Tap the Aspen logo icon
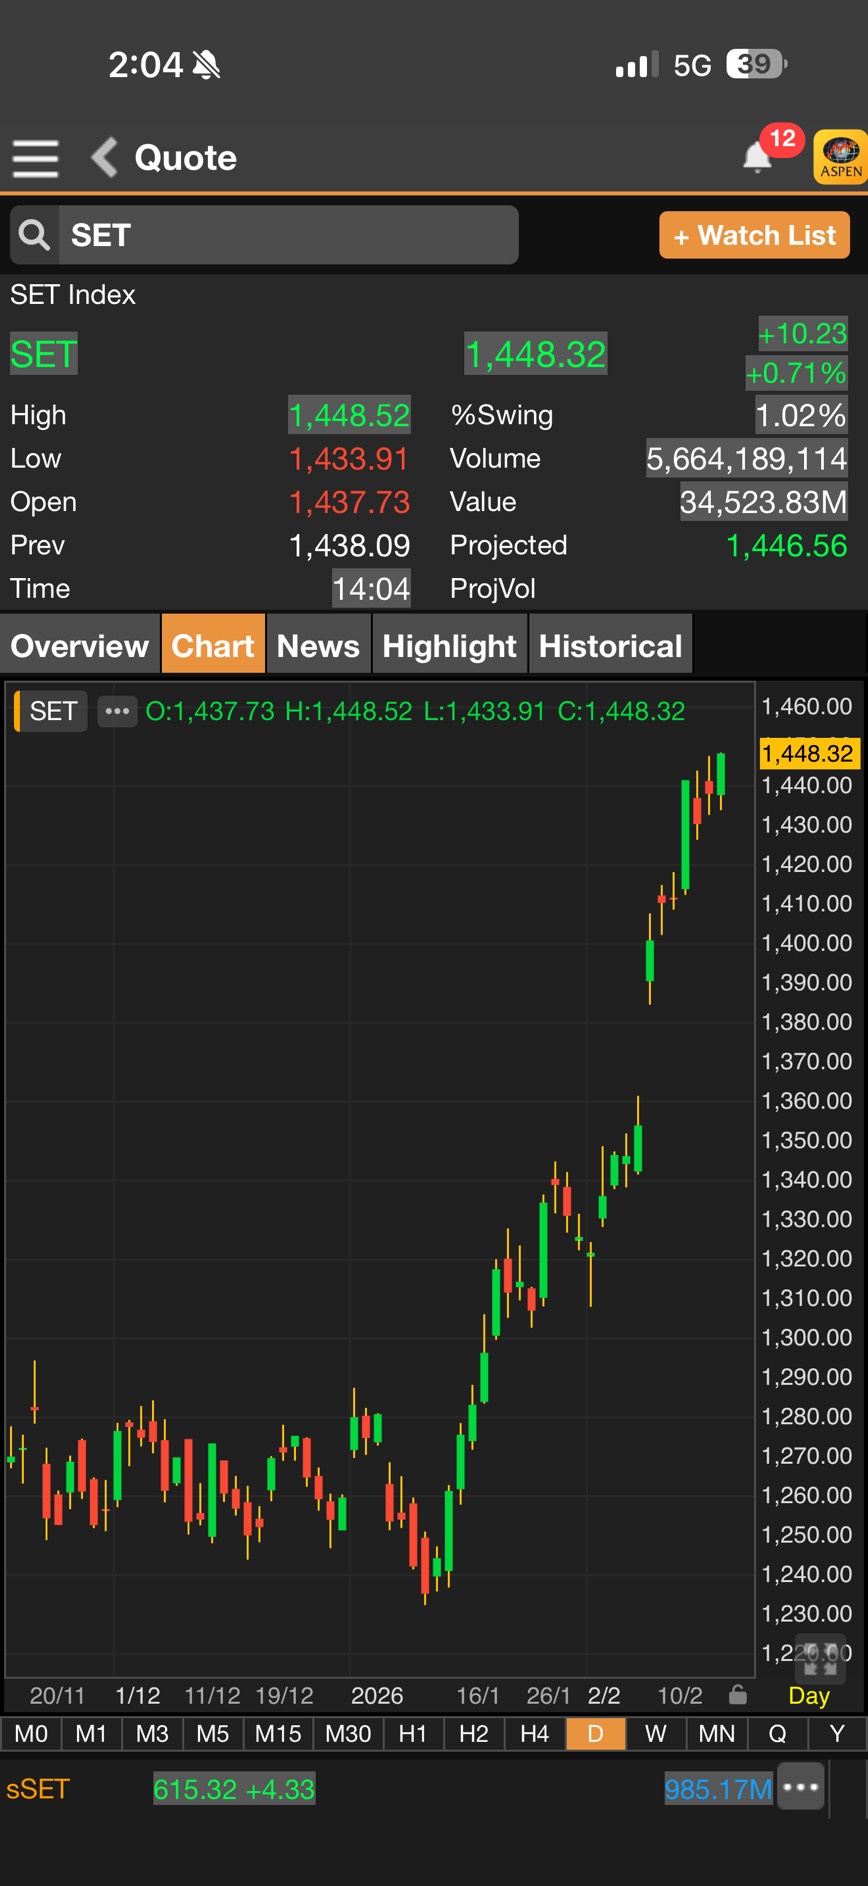868x1886 pixels. coord(840,157)
